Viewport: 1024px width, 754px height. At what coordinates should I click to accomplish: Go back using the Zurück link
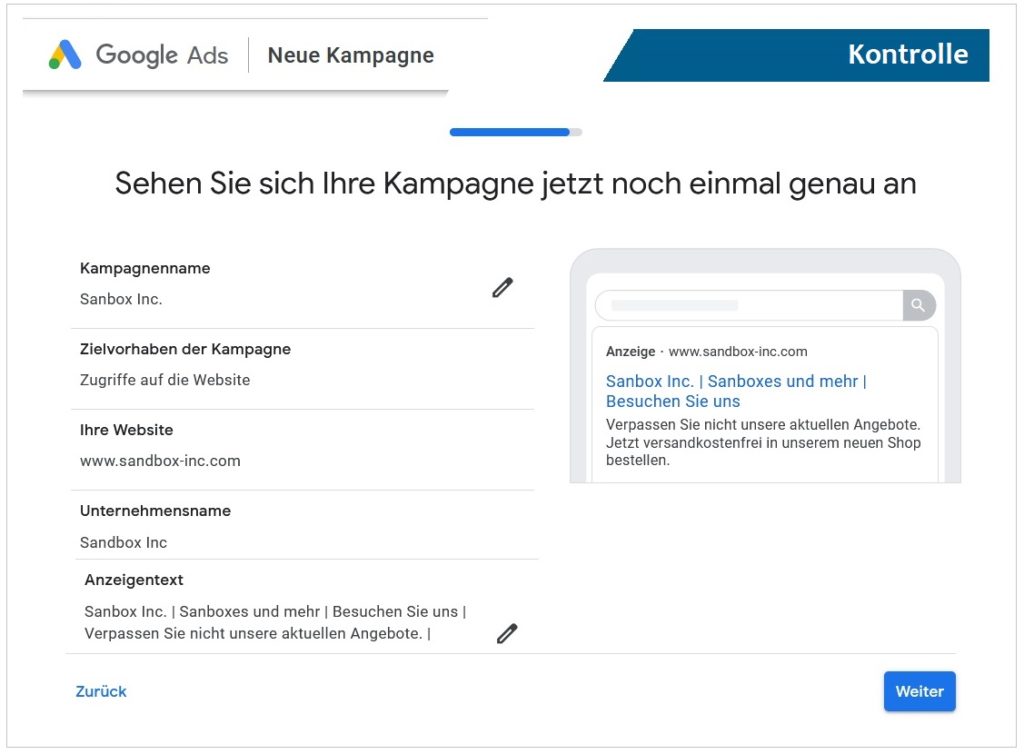[101, 691]
